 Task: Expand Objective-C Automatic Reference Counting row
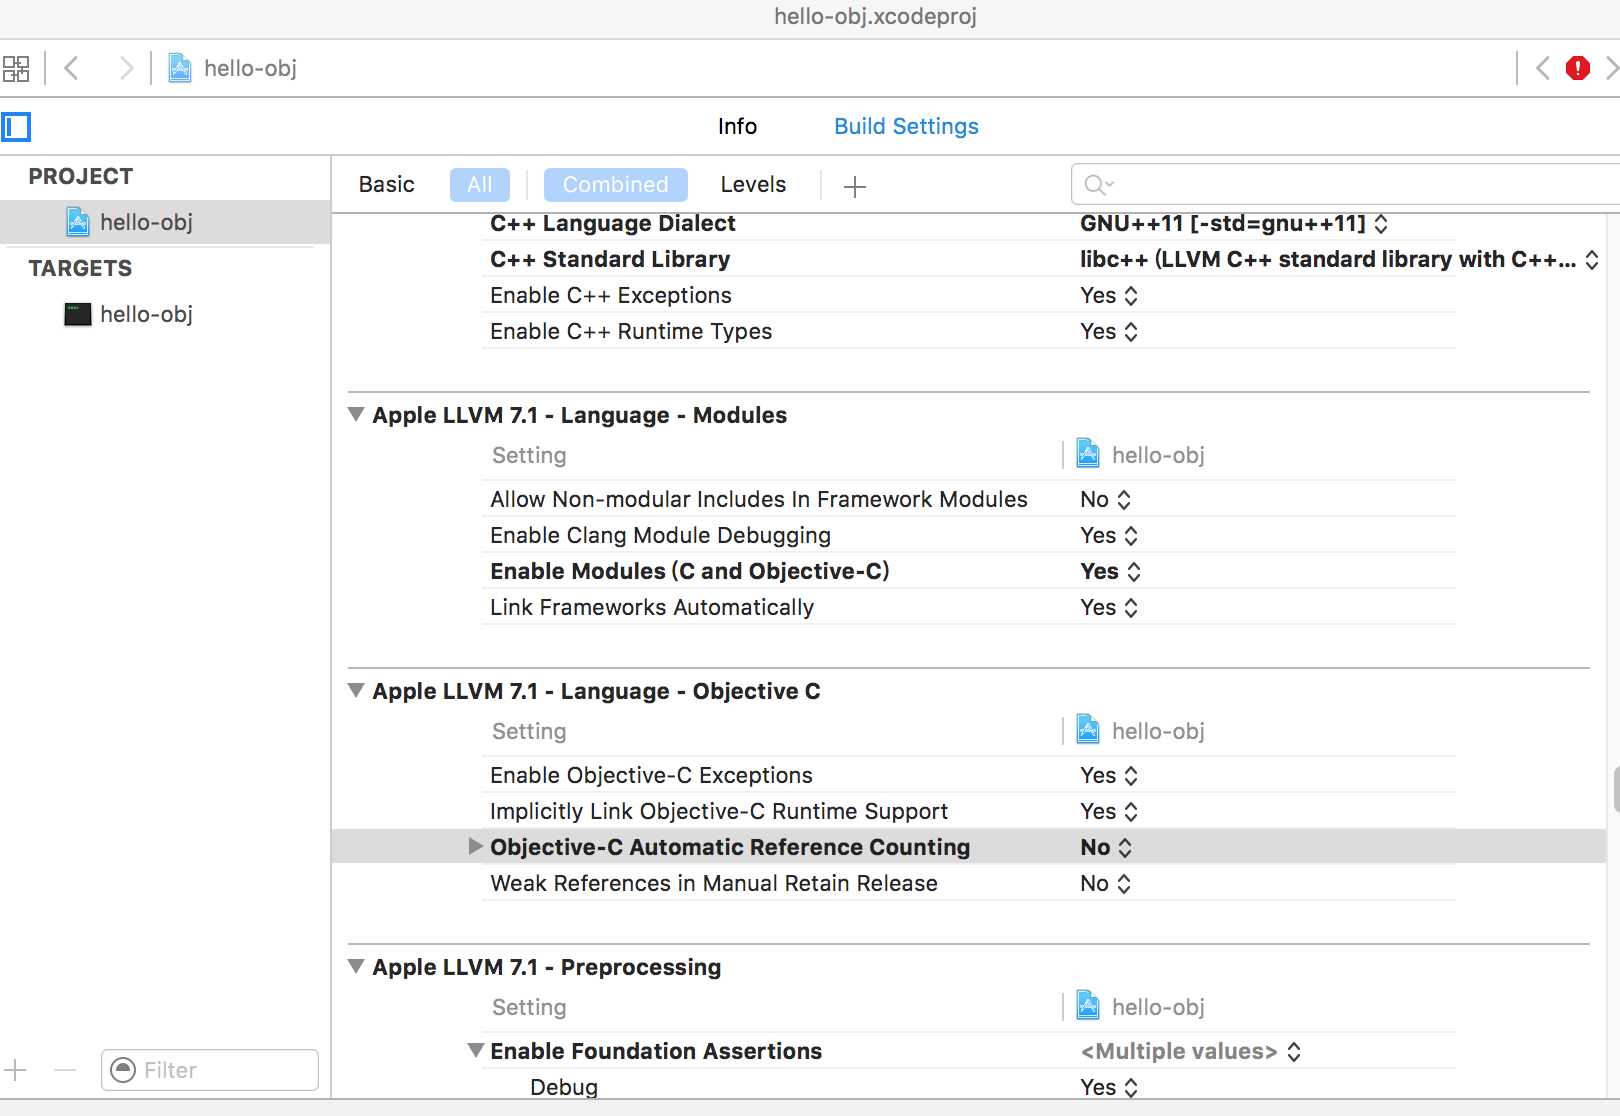(476, 846)
